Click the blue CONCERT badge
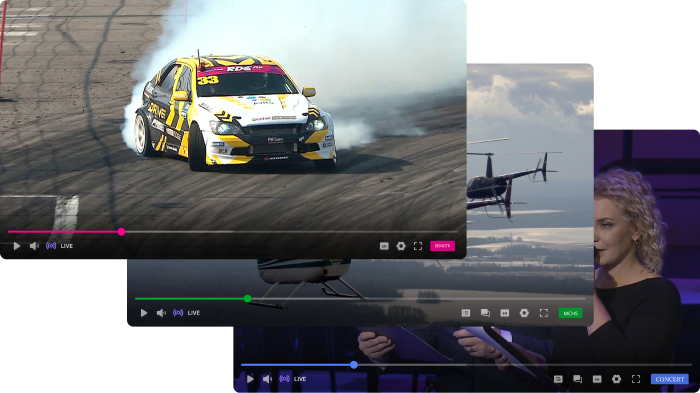The image size is (700, 393). coord(670,379)
